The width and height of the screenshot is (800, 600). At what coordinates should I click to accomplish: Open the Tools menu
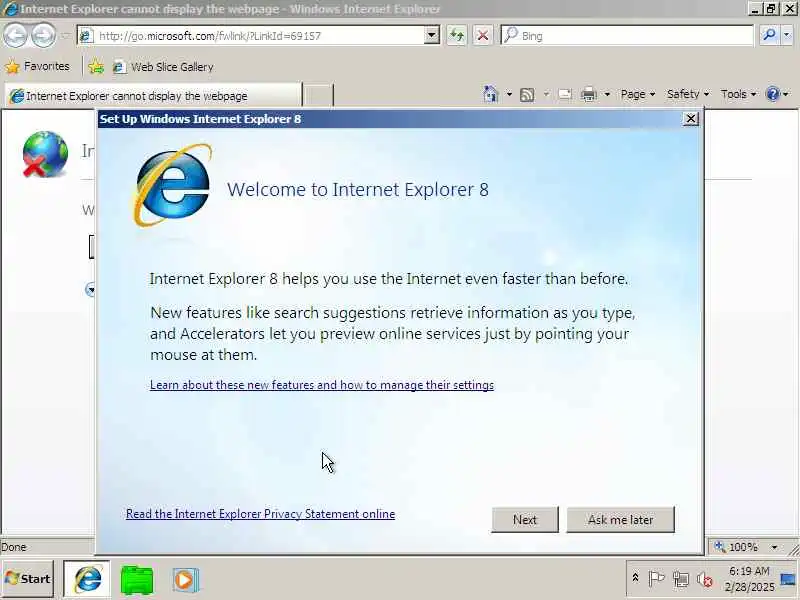tap(738, 94)
